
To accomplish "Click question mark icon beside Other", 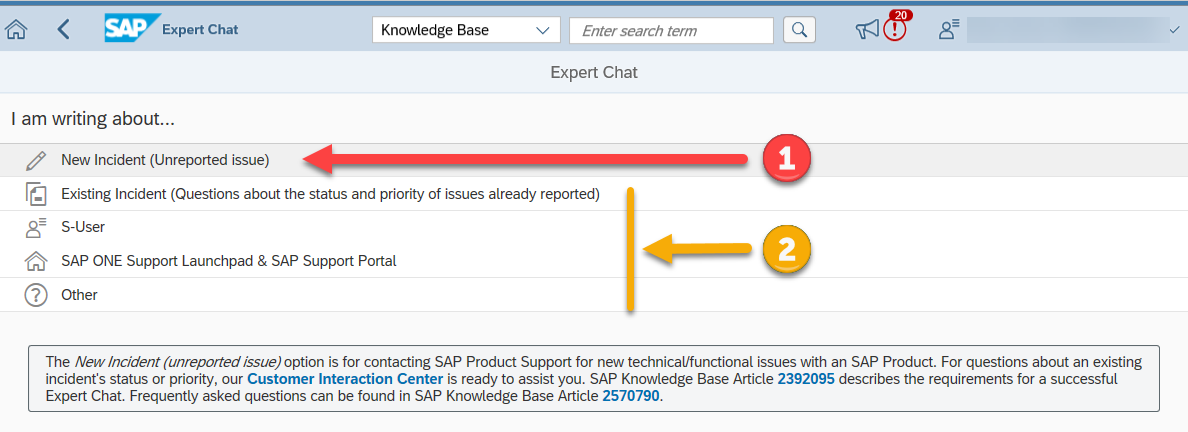I will tap(36, 295).
